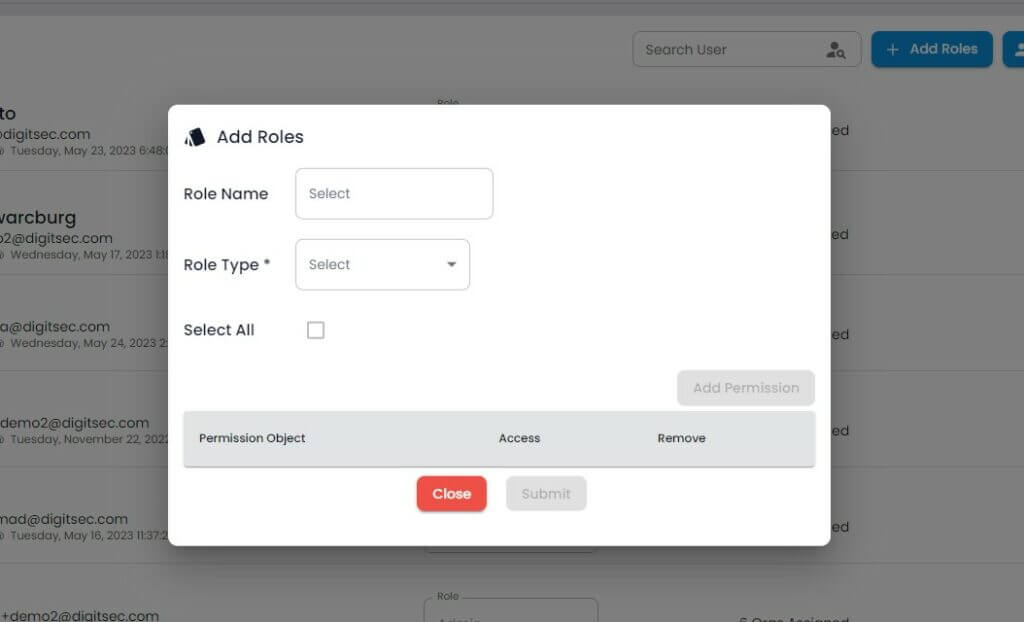Click the Tuesday, May 16, 2023 timestamp
This screenshot has width=1024, height=622.
point(88,535)
